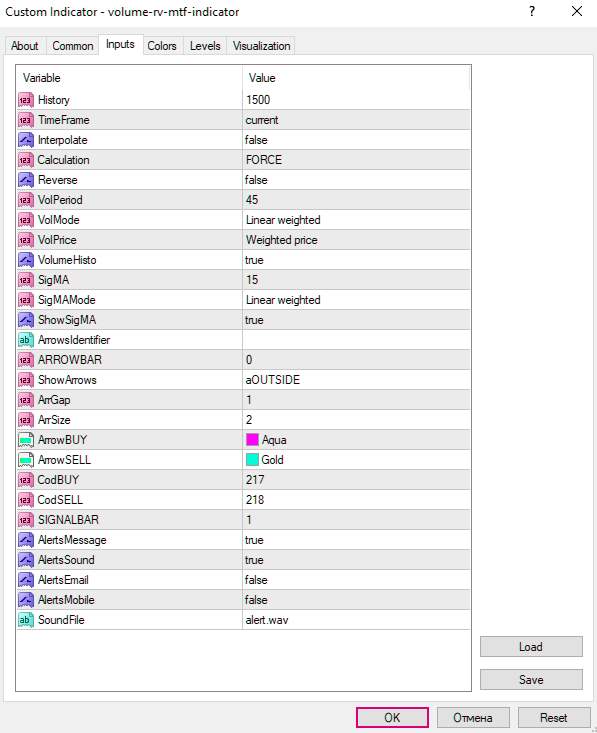This screenshot has width=597, height=733.
Task: Edit the VolPeriod value field showing 45
Action: pyautogui.click(x=356, y=200)
